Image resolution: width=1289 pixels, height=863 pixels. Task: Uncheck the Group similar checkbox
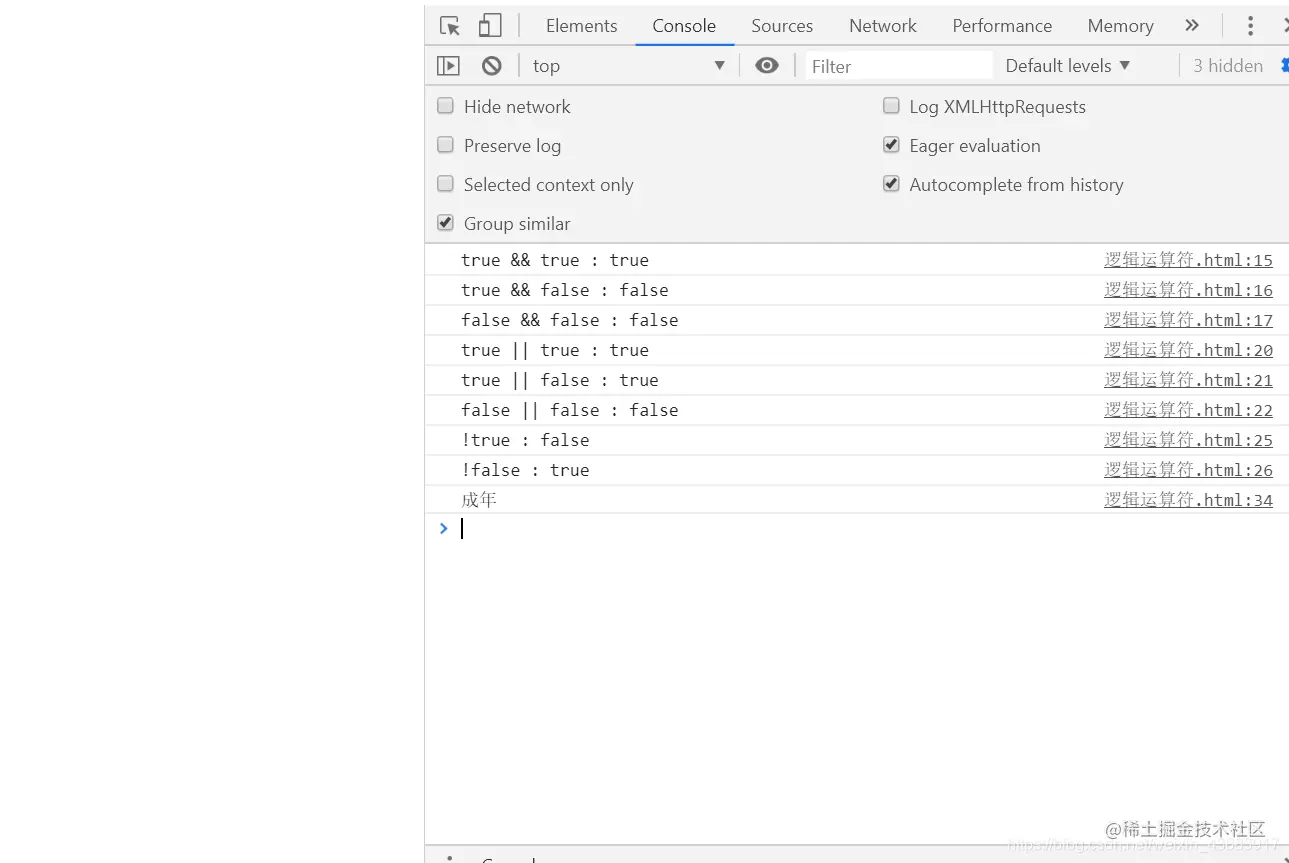446,223
